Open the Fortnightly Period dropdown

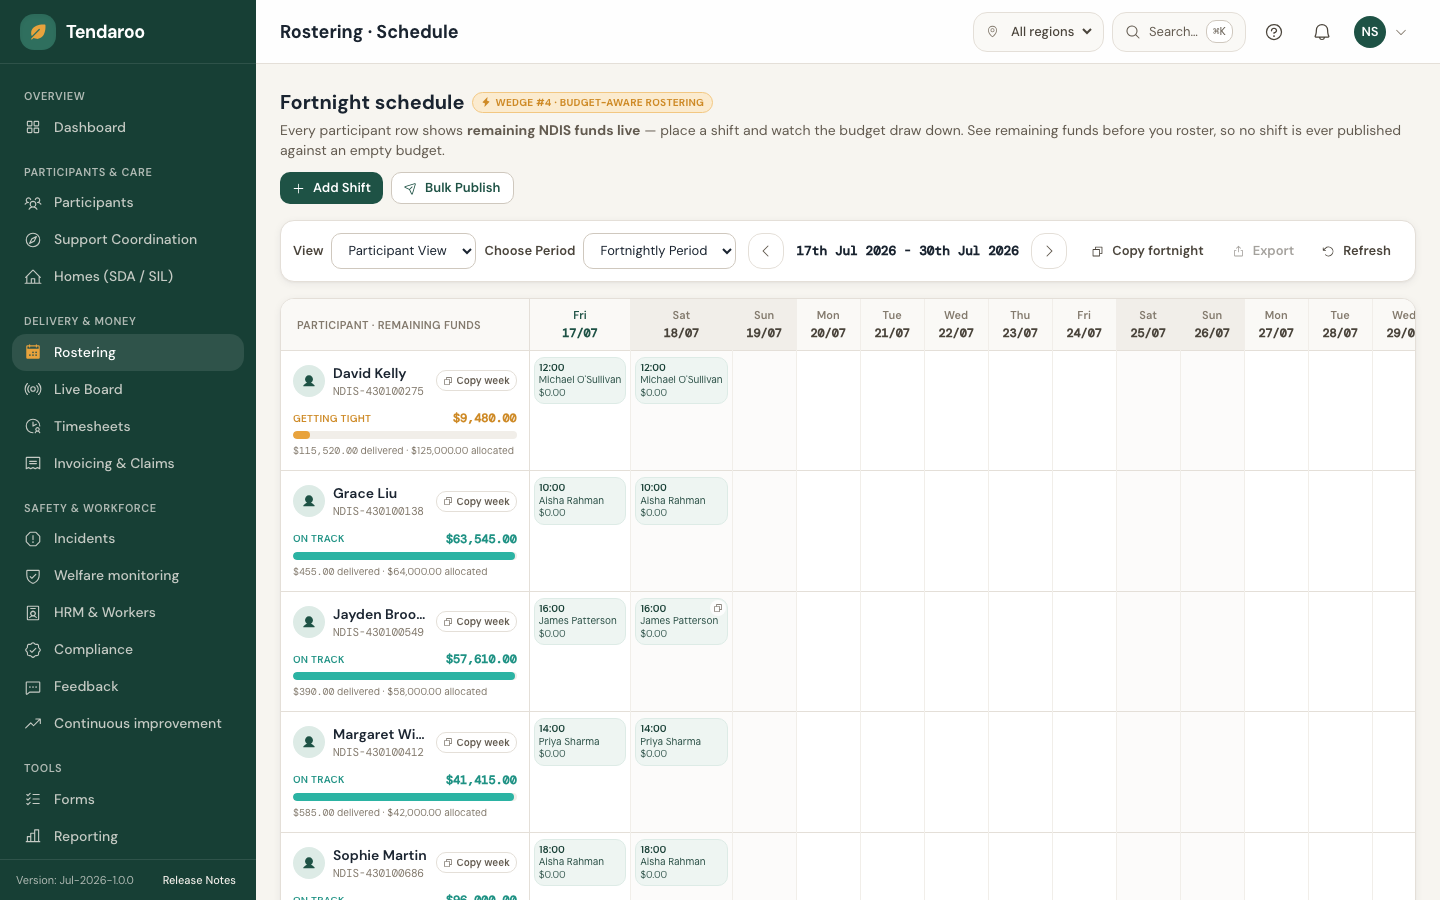659,251
